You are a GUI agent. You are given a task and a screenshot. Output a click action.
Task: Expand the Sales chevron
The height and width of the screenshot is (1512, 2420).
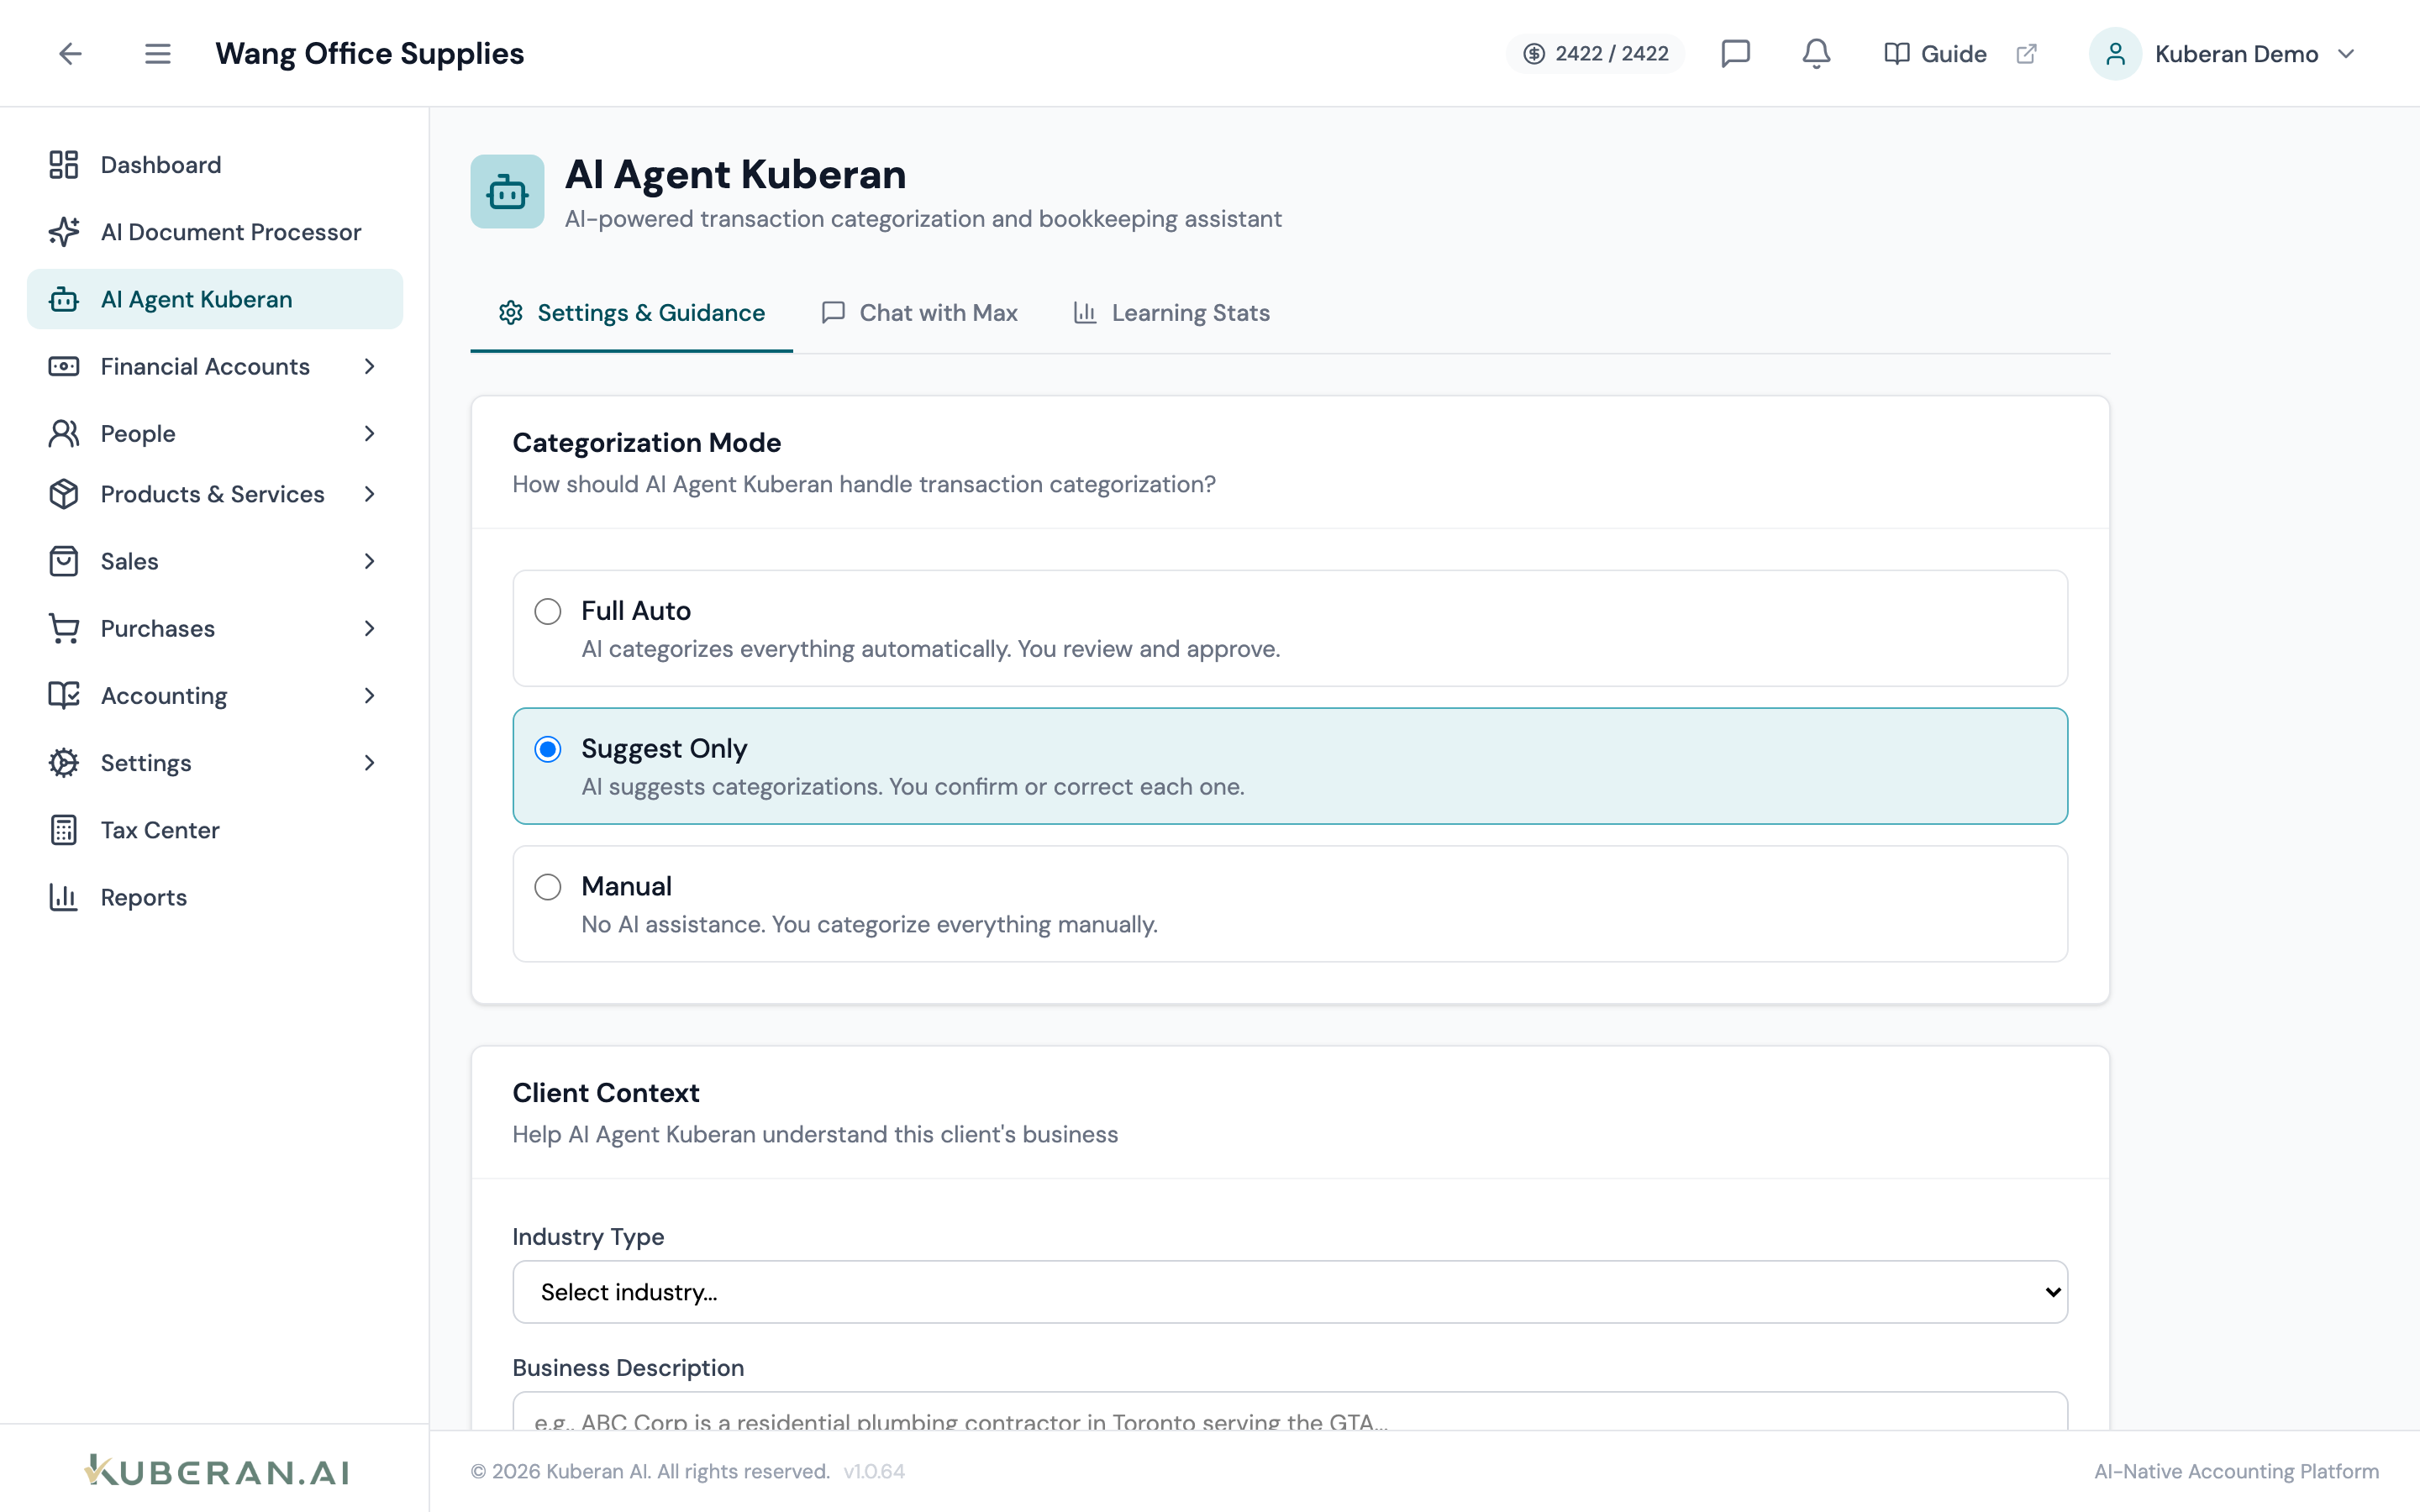(370, 561)
